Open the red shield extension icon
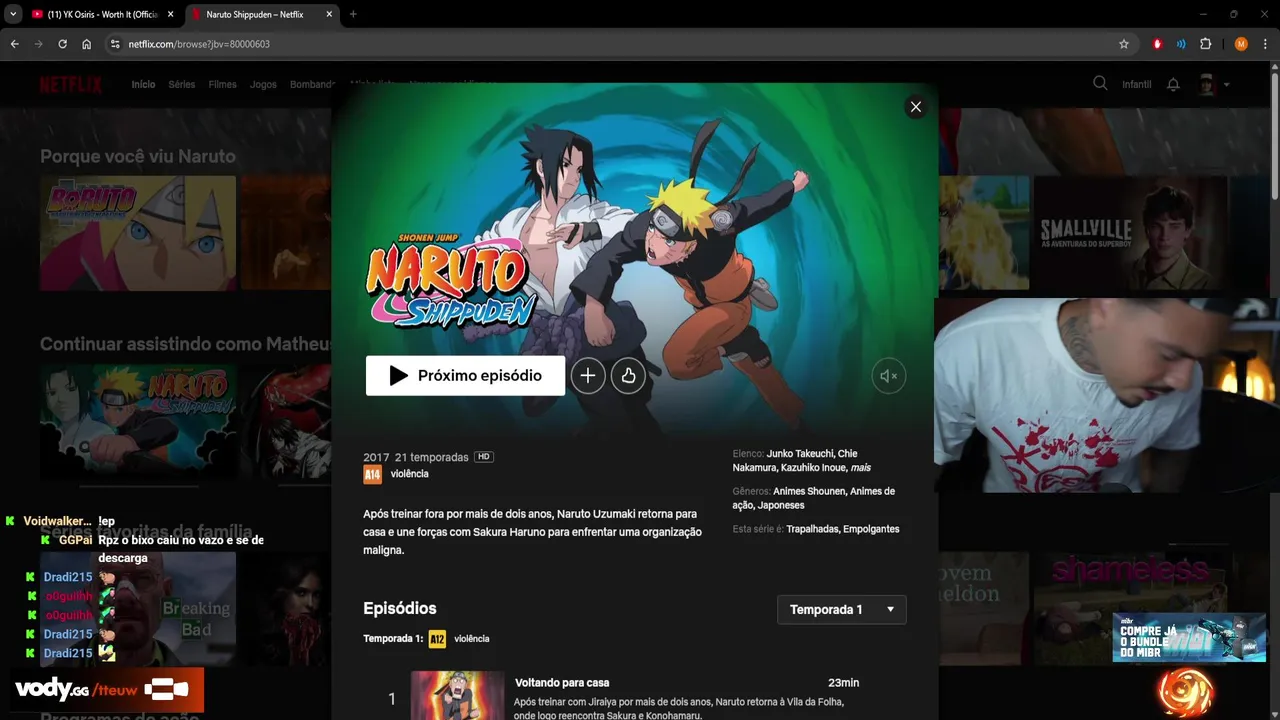The image size is (1280, 720). [1157, 44]
